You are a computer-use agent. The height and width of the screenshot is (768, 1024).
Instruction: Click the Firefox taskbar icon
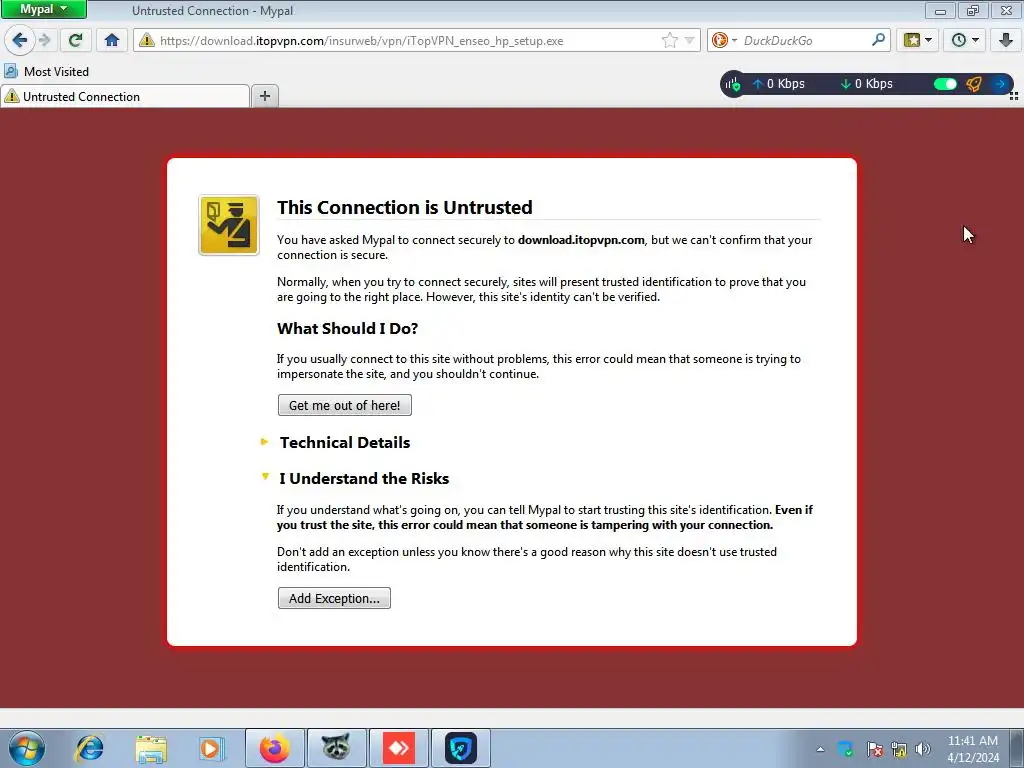tap(274, 748)
